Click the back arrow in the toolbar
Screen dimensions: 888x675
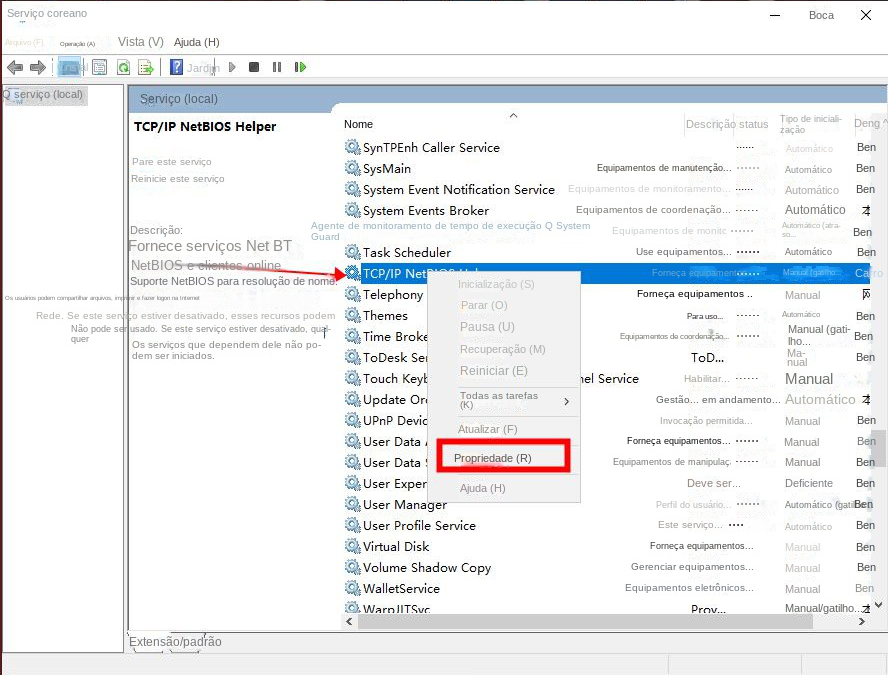point(14,67)
